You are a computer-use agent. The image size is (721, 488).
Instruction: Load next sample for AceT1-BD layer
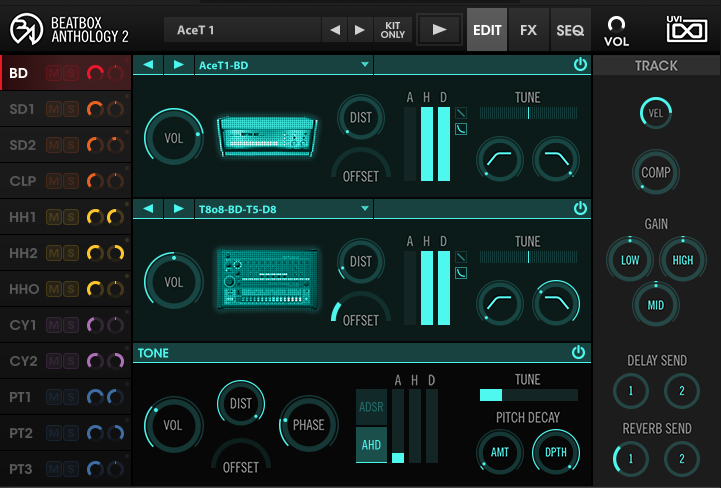[178, 65]
